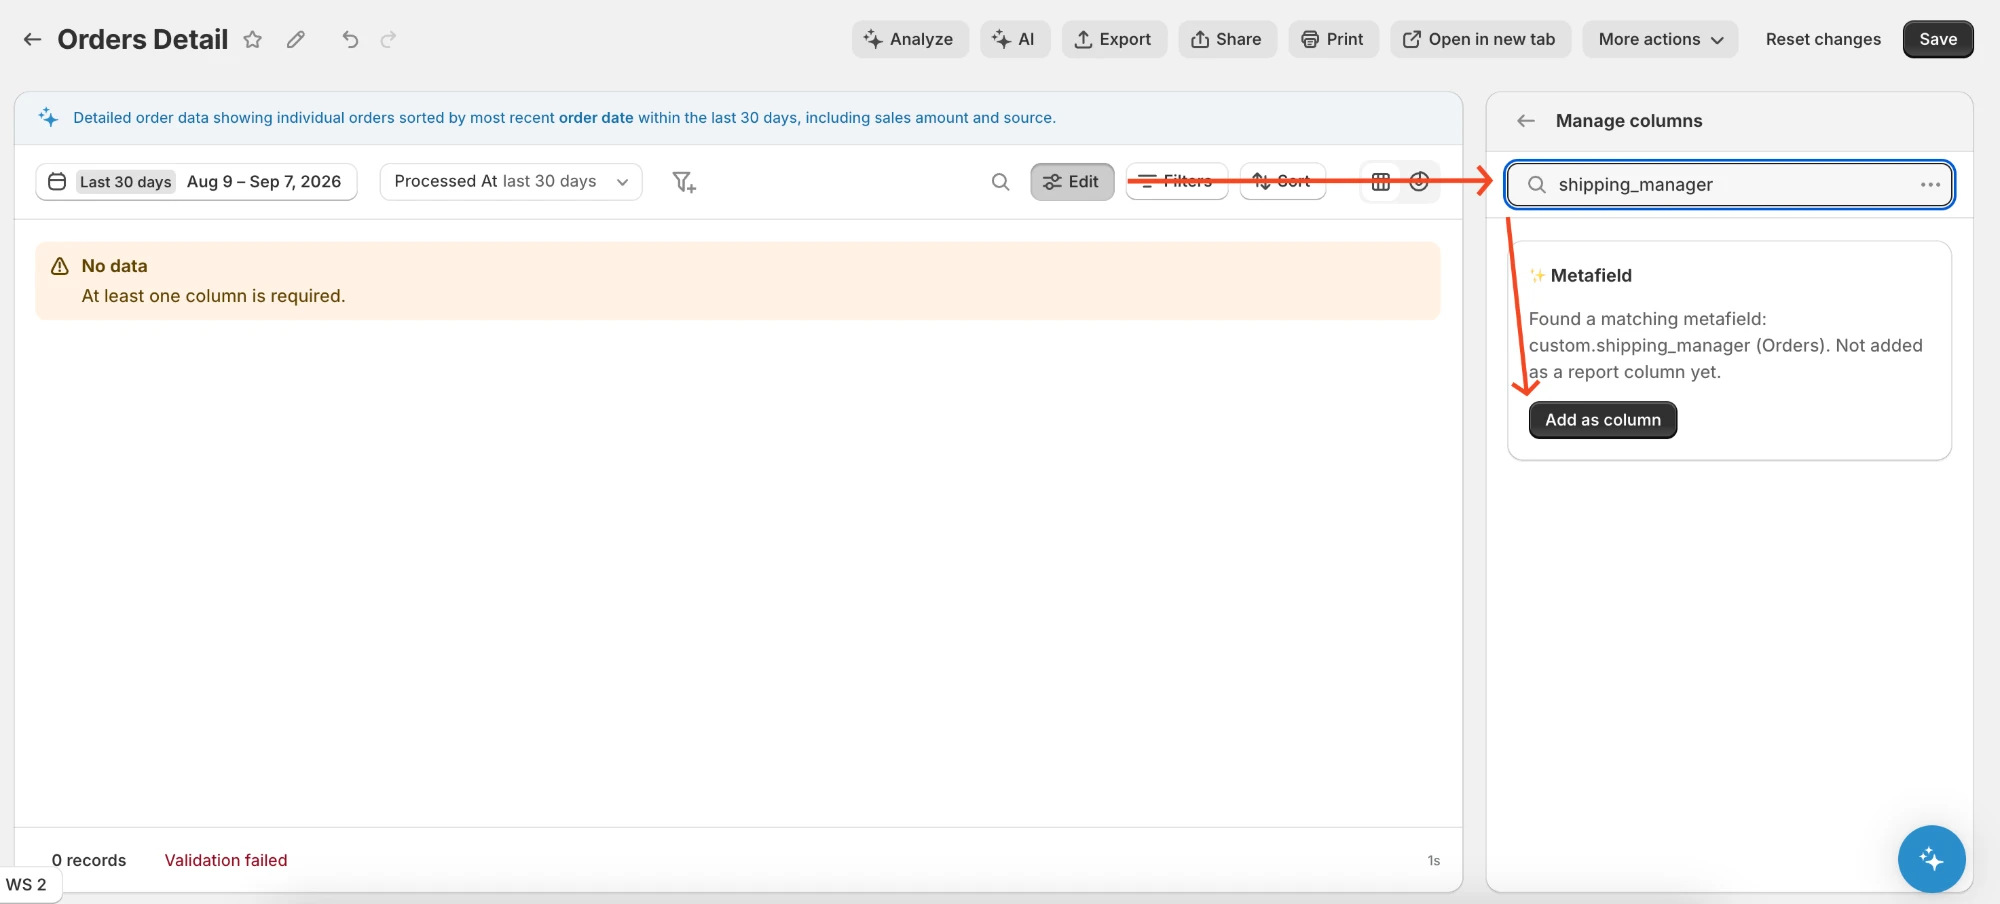
Task: Open the floating AI assistant bubble
Action: tap(1931, 859)
